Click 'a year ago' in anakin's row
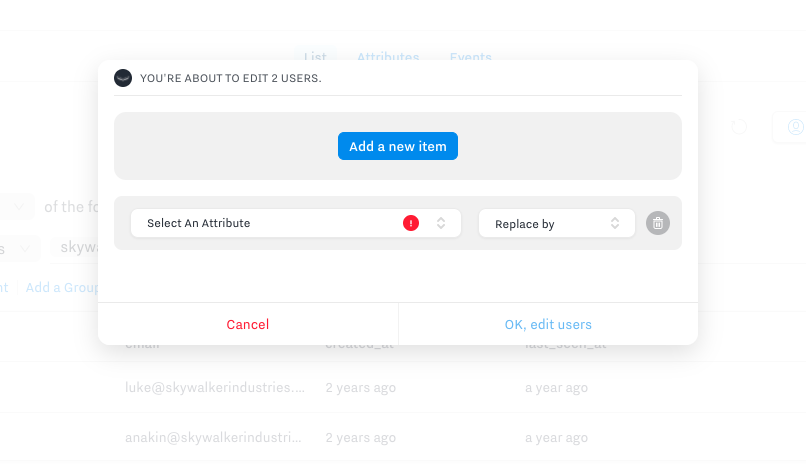The height and width of the screenshot is (466, 806). click(556, 437)
